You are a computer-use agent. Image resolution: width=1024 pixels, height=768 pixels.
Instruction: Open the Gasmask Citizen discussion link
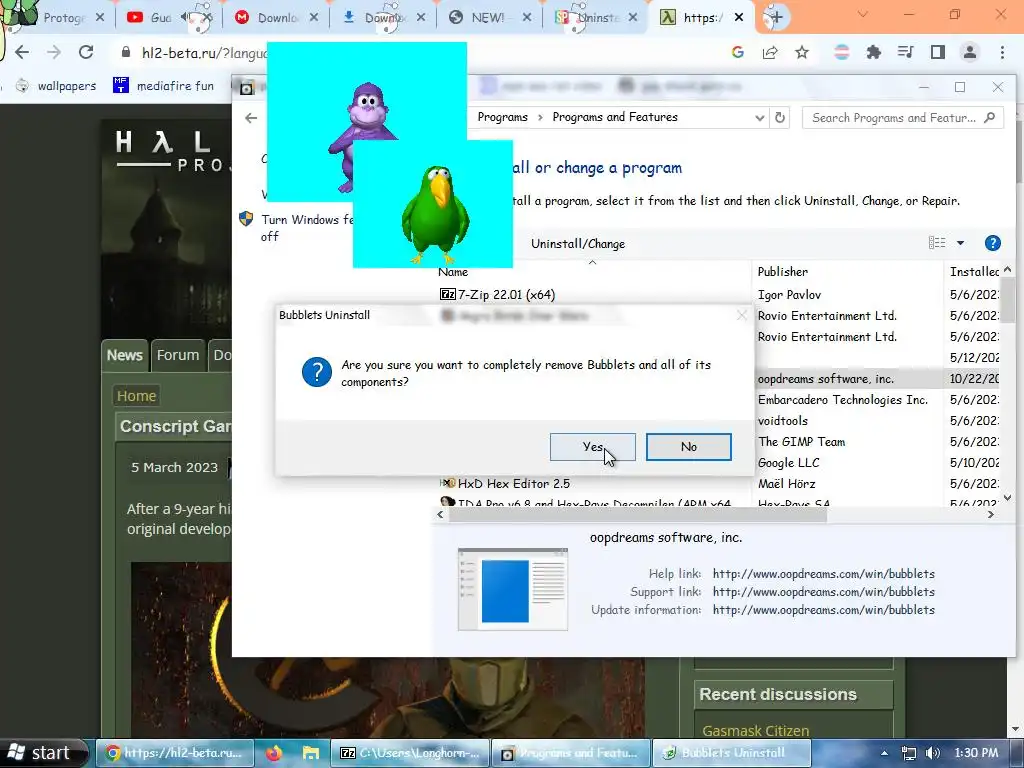click(755, 731)
